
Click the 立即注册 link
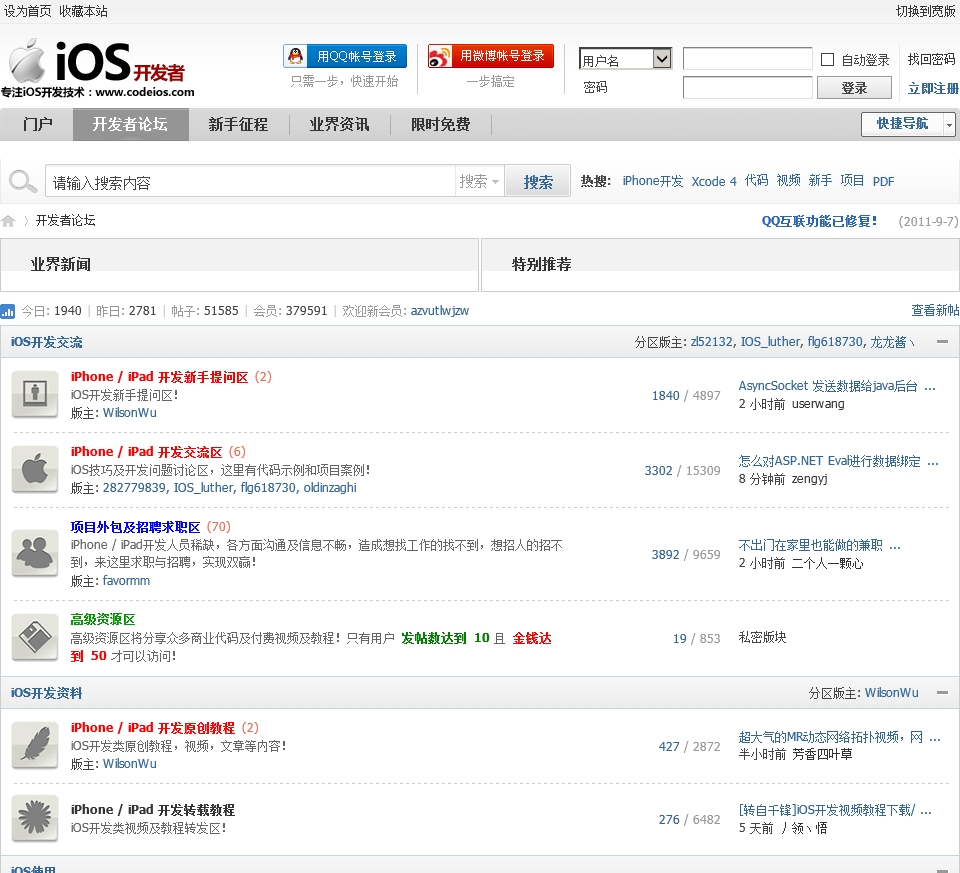(x=932, y=88)
